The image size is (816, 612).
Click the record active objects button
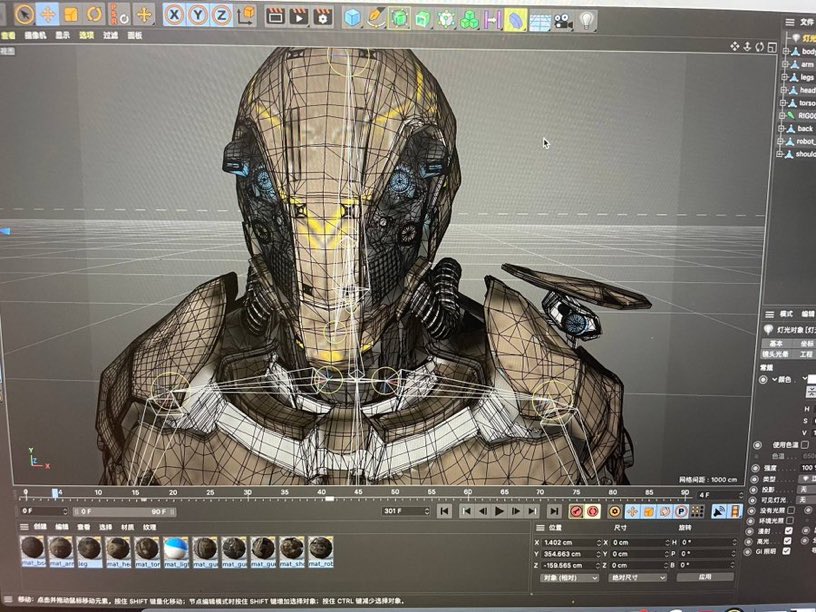pos(576,512)
